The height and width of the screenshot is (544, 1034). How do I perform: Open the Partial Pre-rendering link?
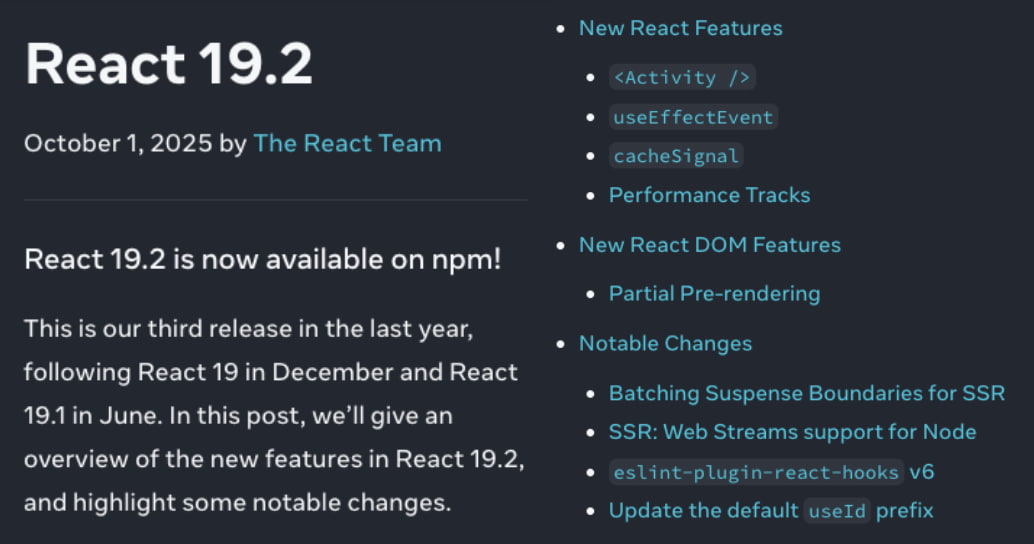click(714, 293)
